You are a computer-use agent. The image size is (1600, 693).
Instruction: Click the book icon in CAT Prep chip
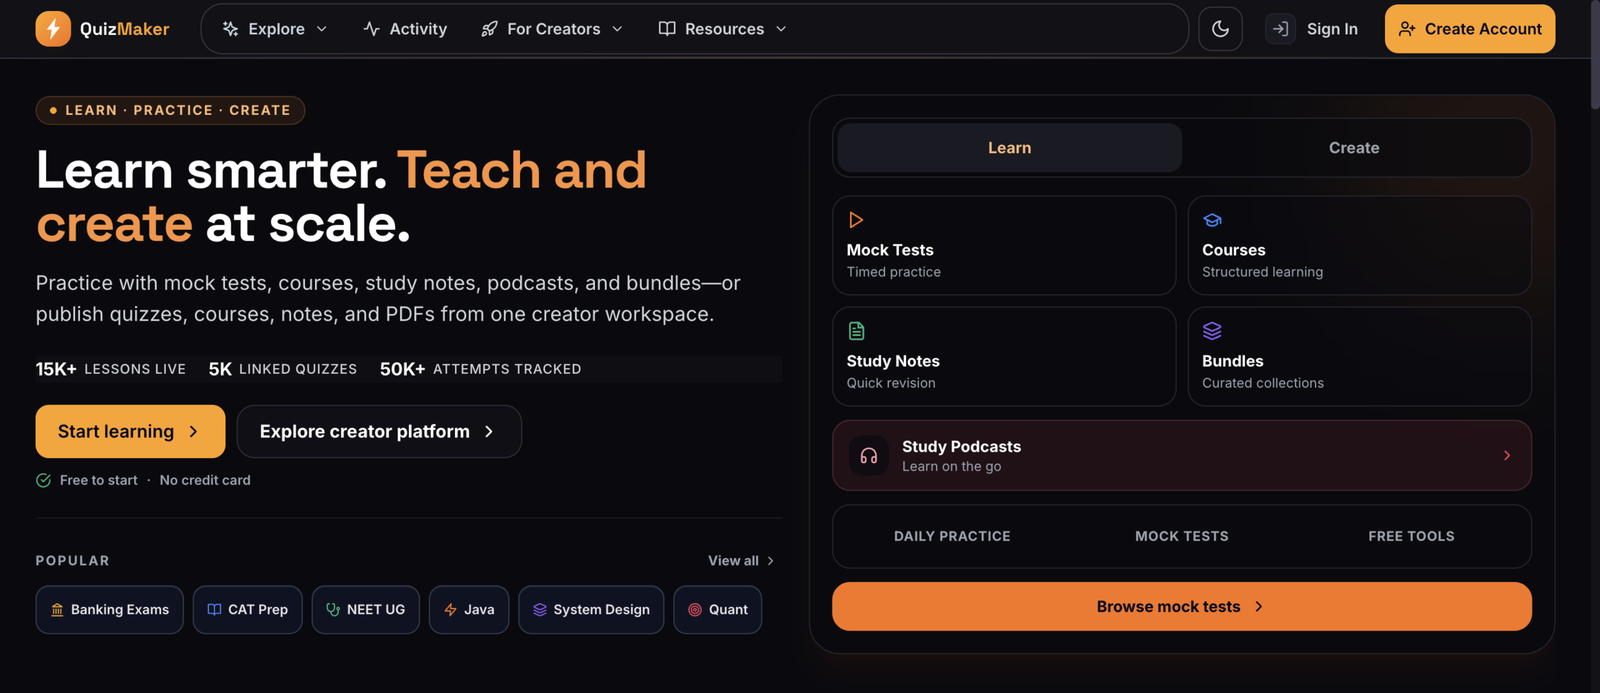214,609
